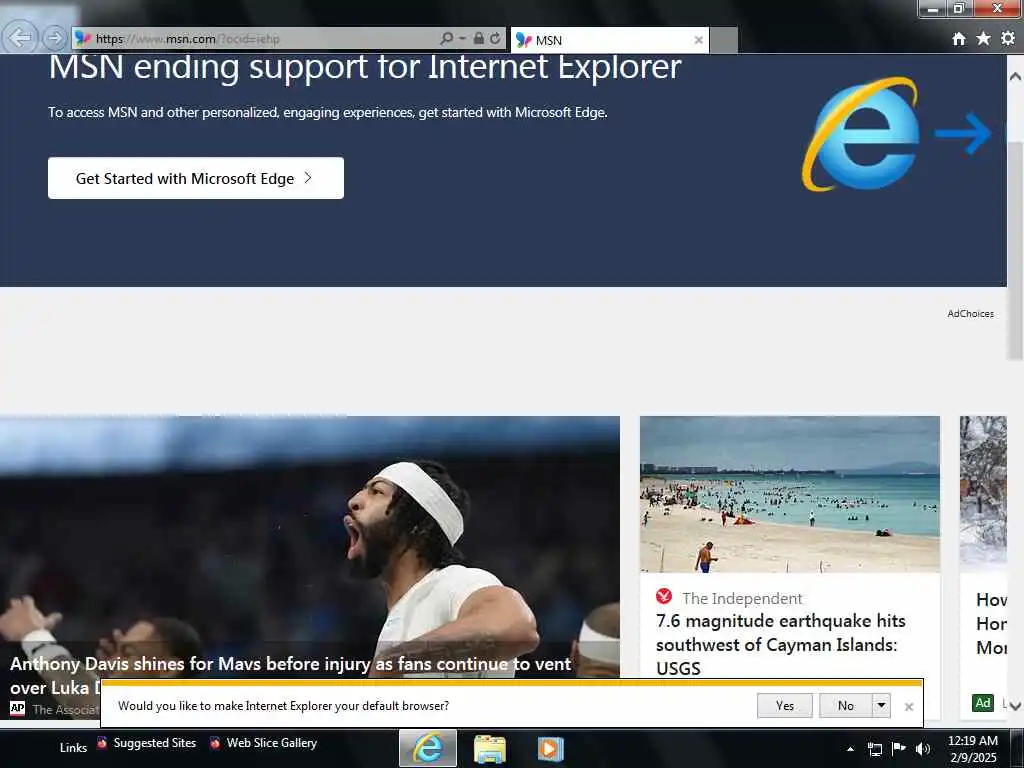1024x768 pixels.
Task: Open the Tools gear menu
Action: [x=1008, y=39]
